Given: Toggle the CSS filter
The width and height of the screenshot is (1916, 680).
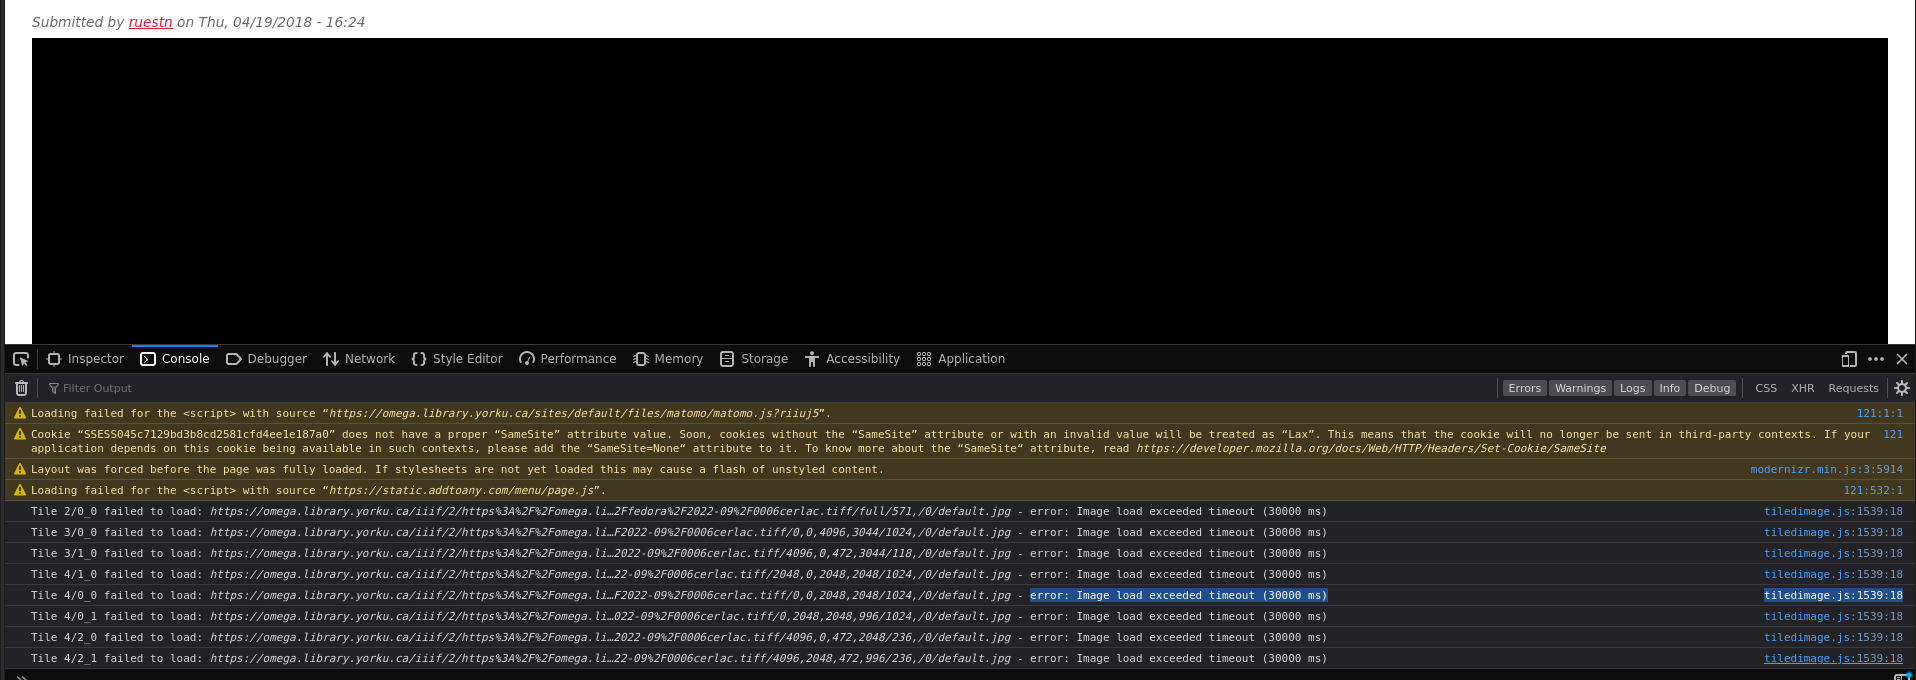Looking at the screenshot, I should click(x=1766, y=388).
